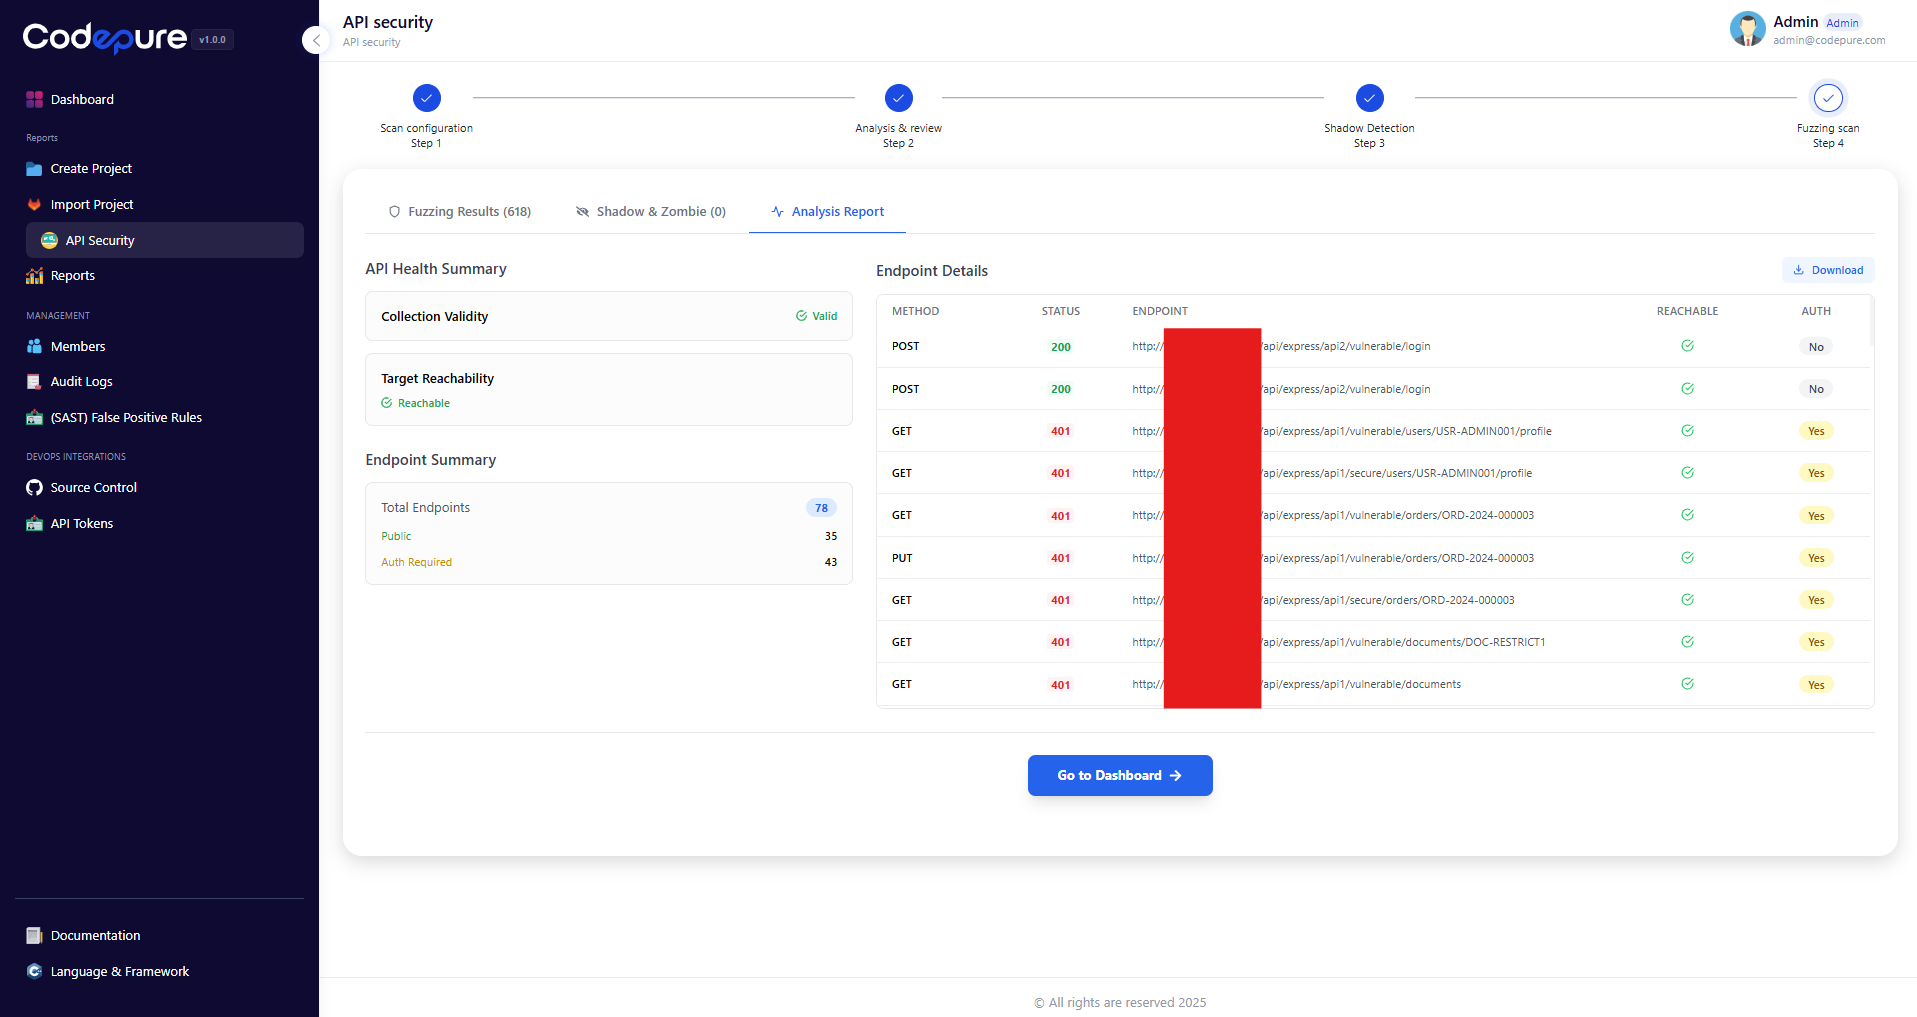Viewport: 1917px width, 1017px height.
Task: Go to Scan configuration step 1
Action: (426, 98)
